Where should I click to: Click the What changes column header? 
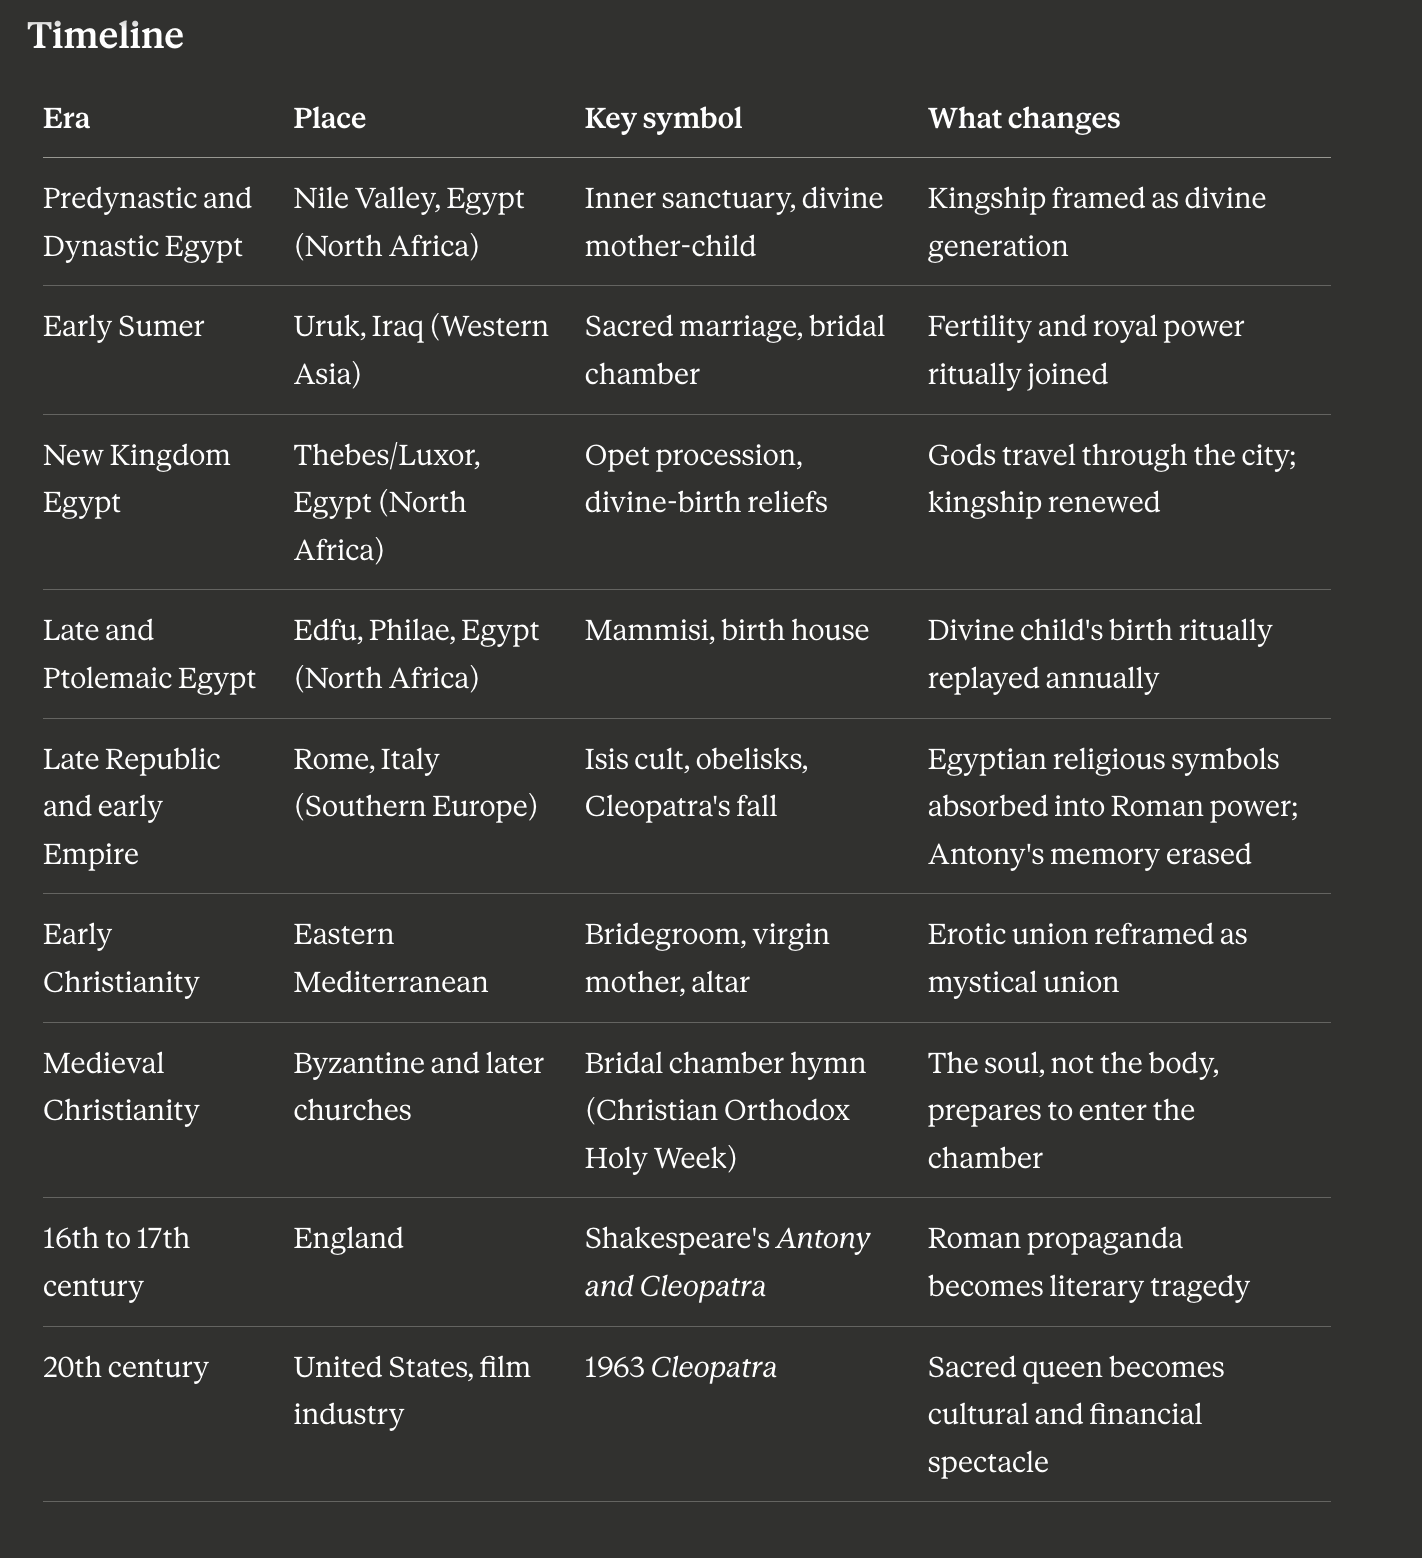(x=1023, y=118)
